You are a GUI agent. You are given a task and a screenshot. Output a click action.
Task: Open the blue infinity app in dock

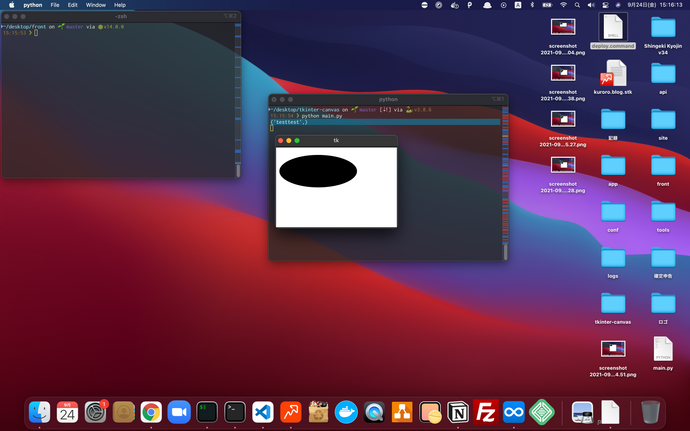514,413
